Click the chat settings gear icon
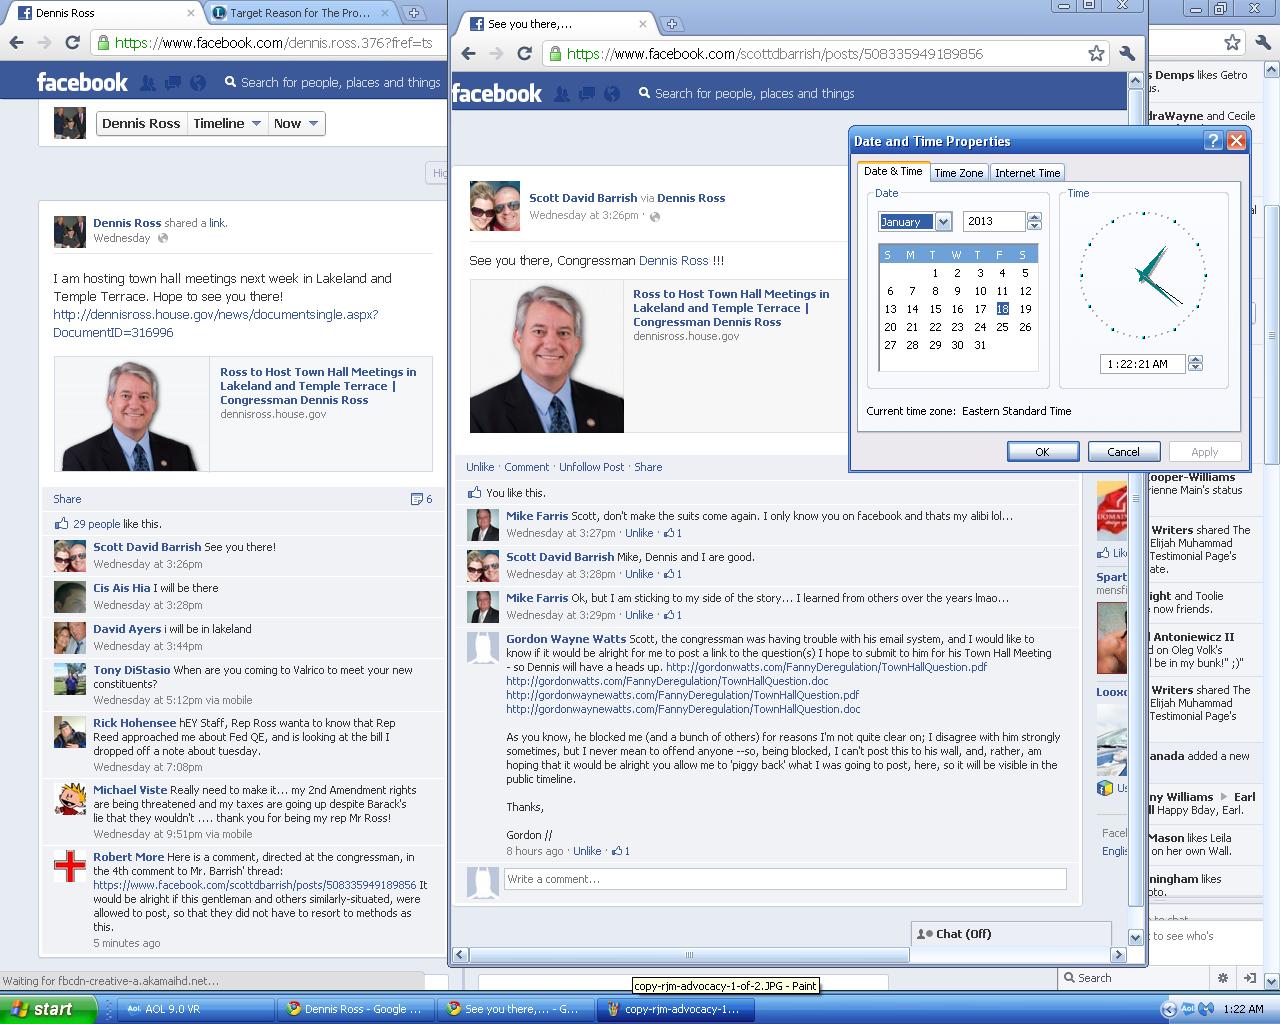1280x1024 pixels. point(1222,978)
